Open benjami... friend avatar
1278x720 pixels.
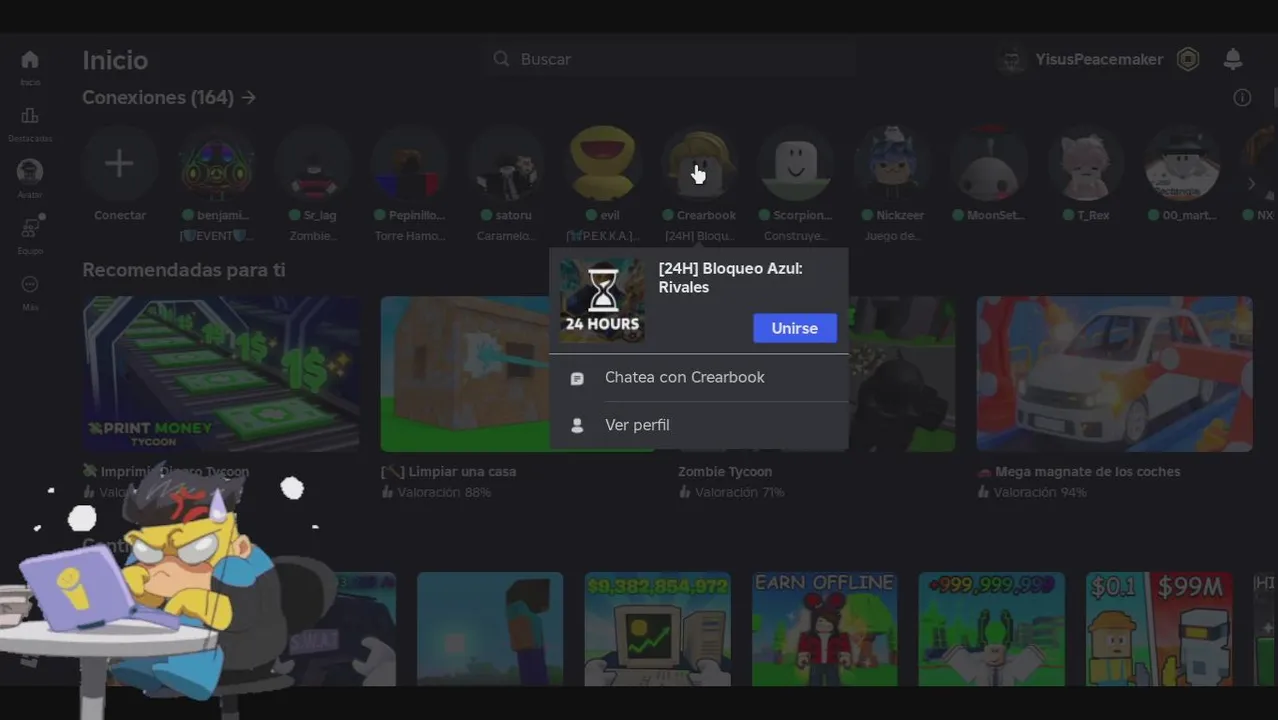point(216,164)
